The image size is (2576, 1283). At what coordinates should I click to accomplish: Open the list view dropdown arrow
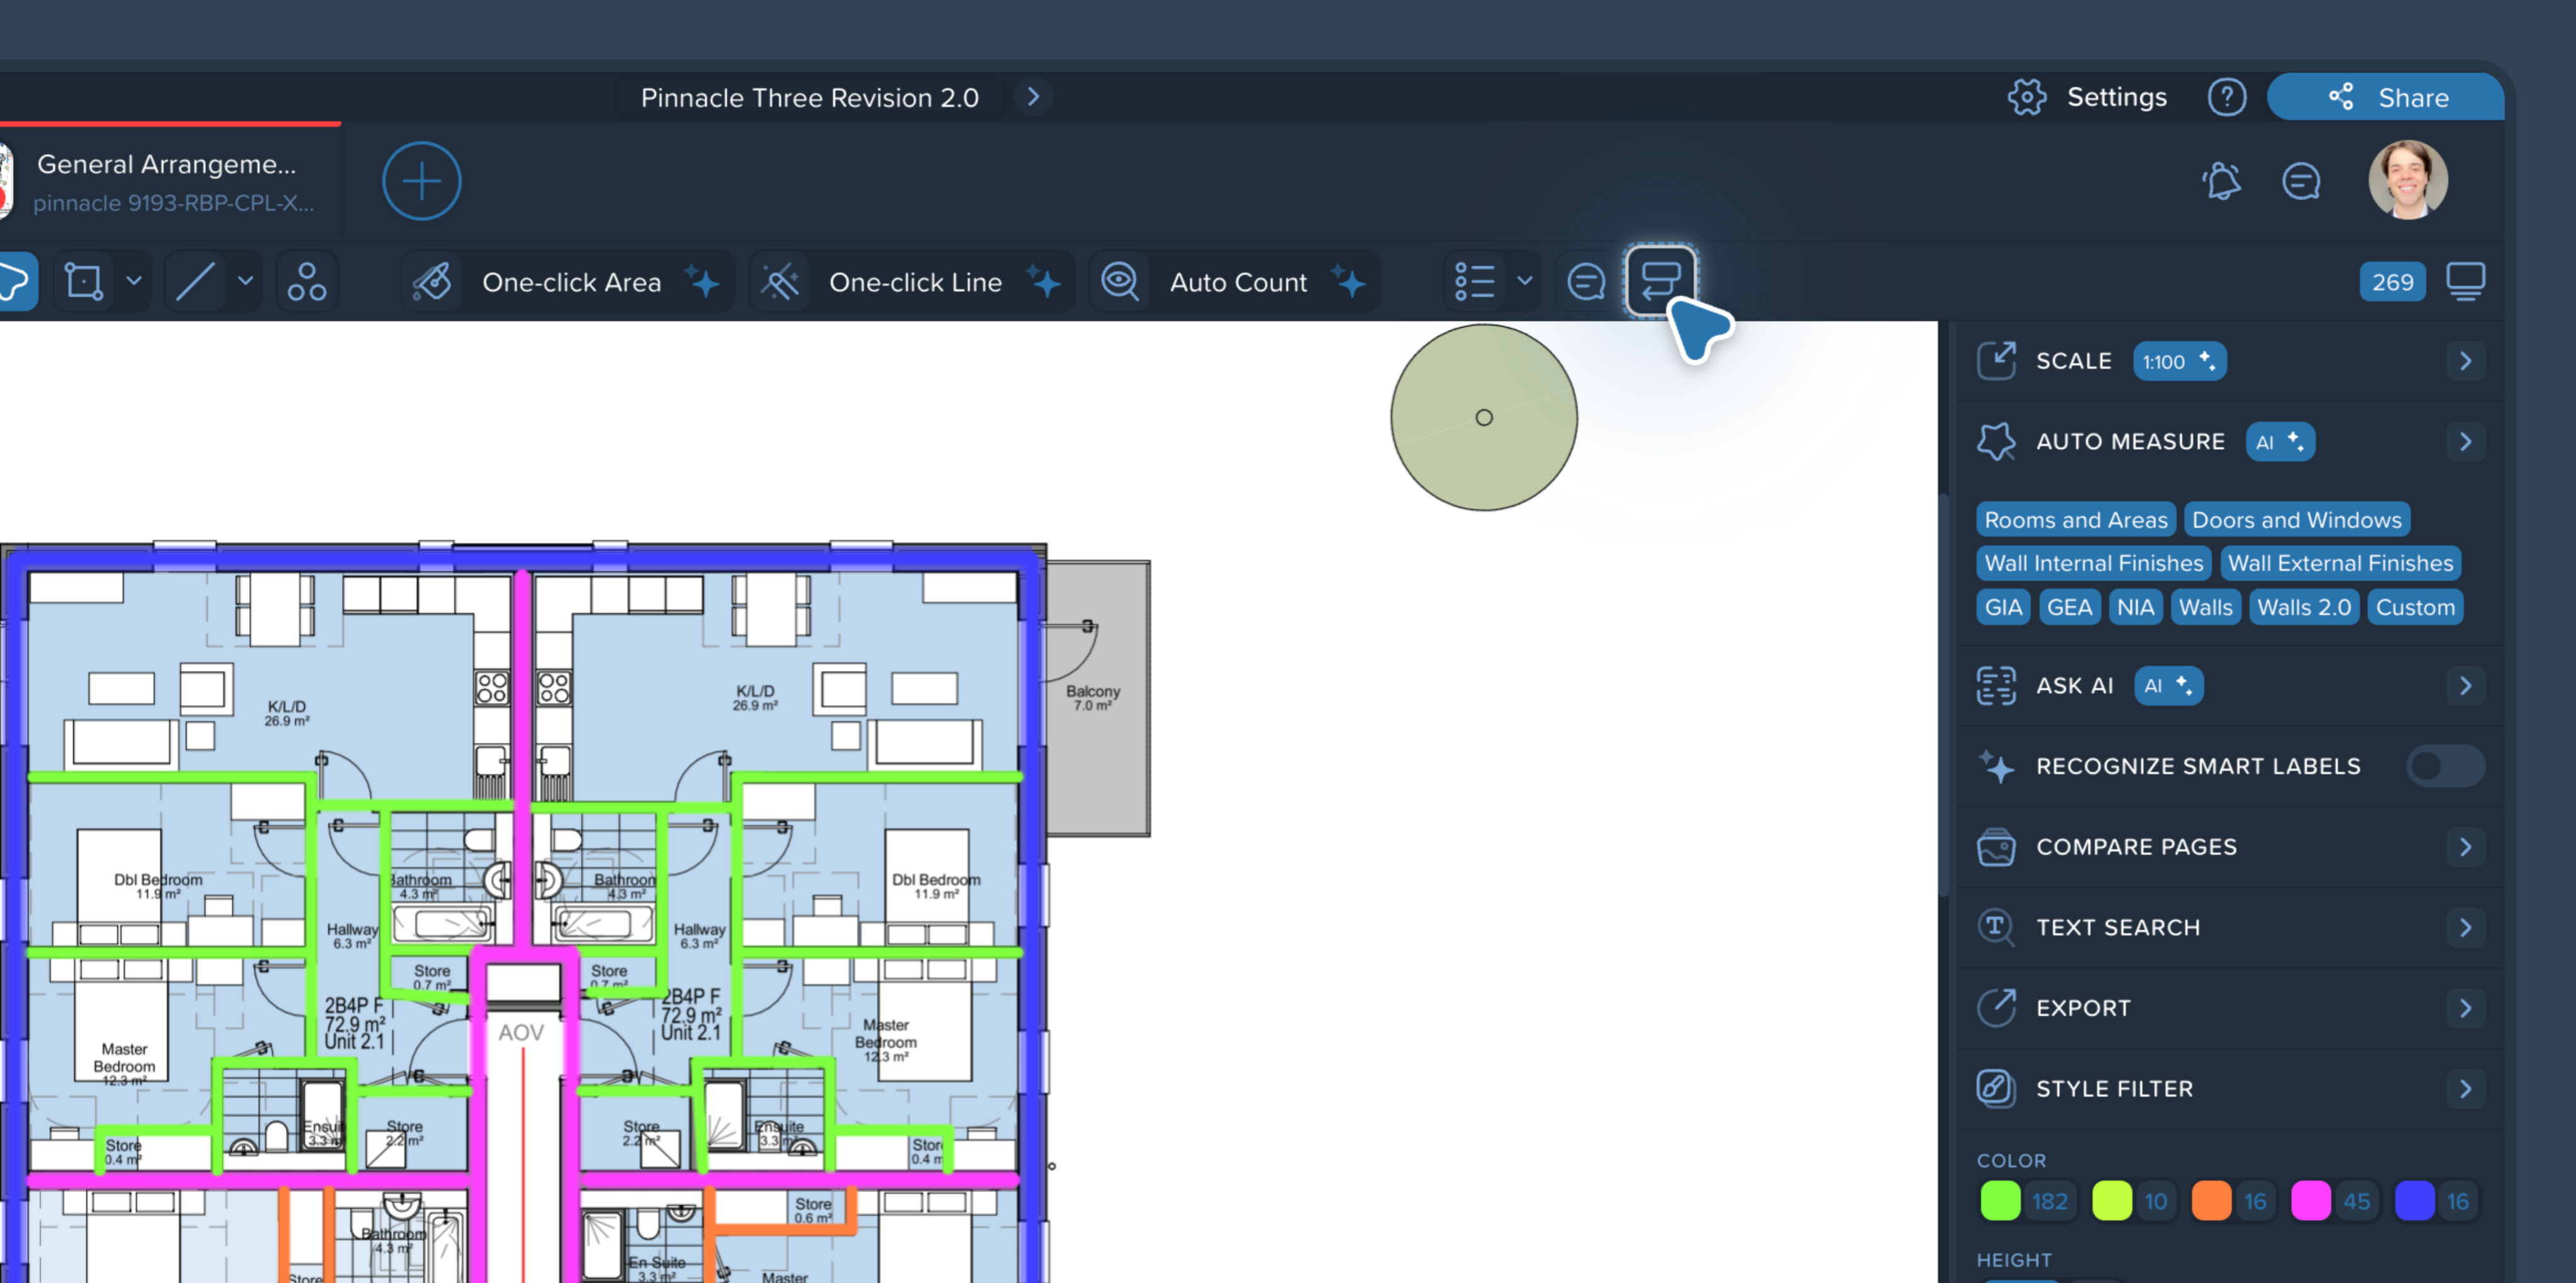[1524, 282]
